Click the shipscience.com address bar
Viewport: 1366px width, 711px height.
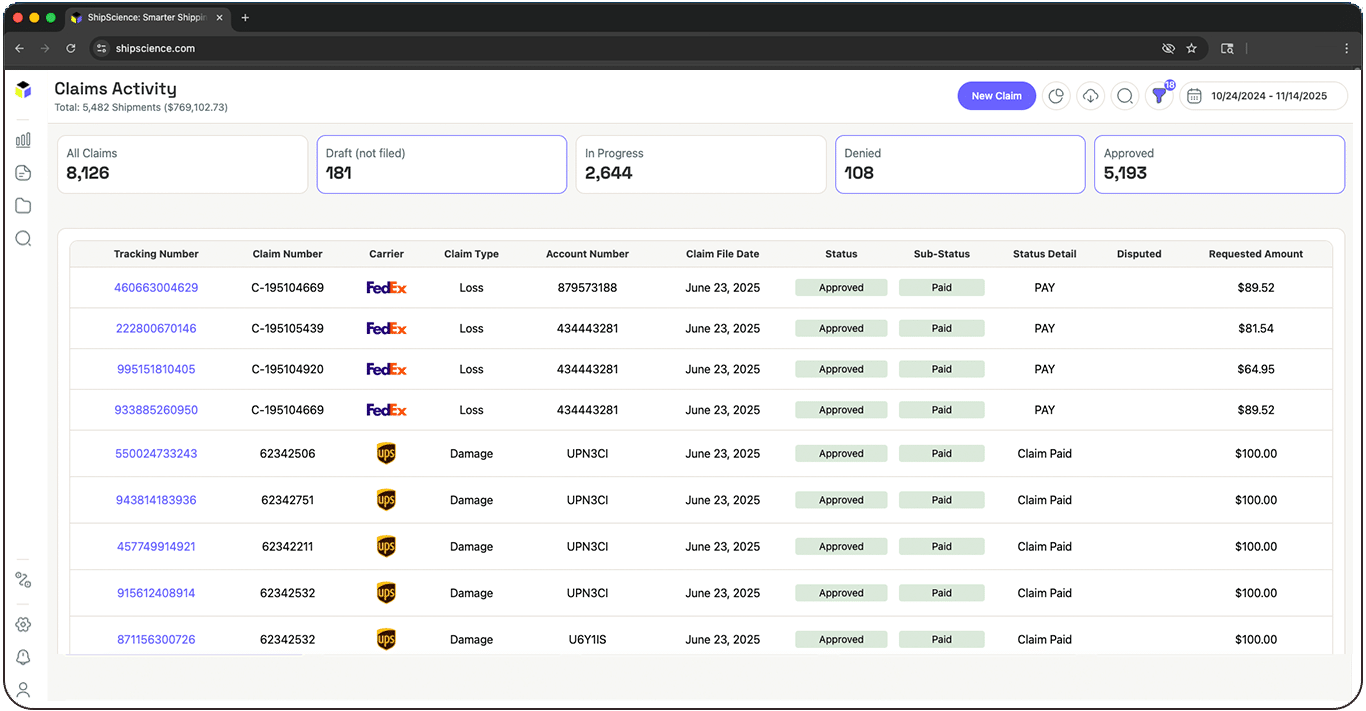point(156,48)
